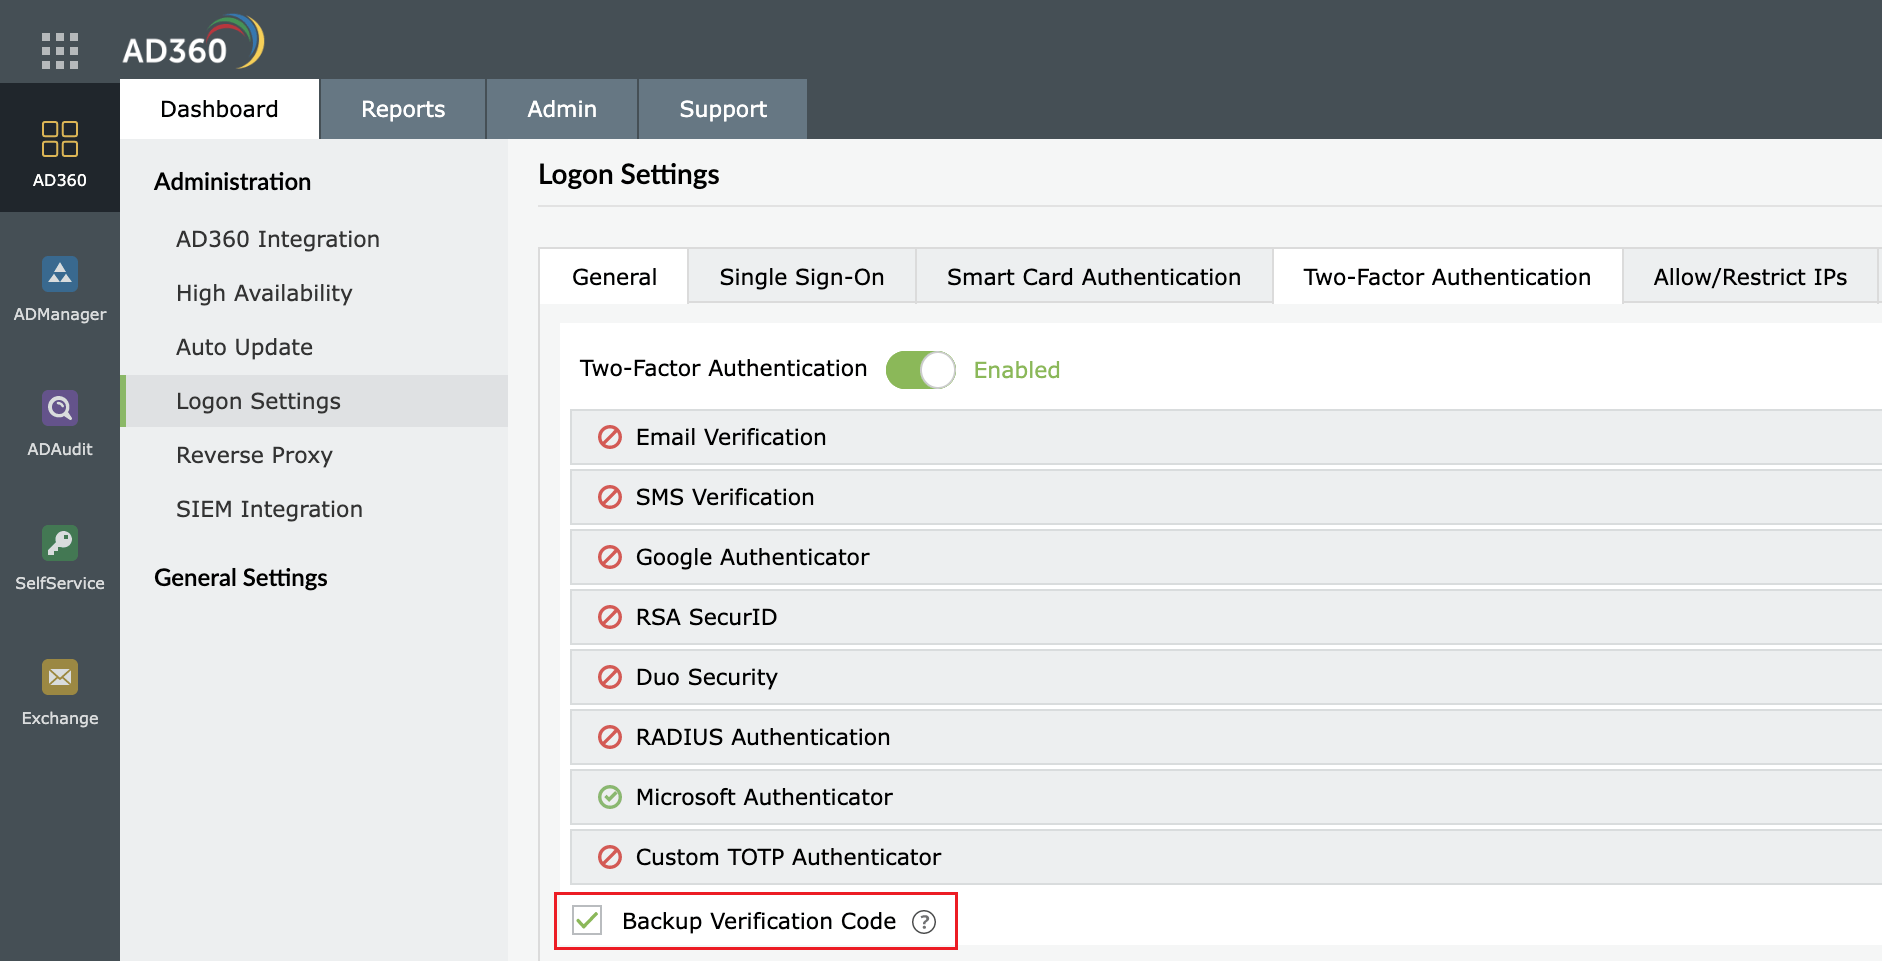Click the Custom TOTP Authenticator row
This screenshot has width=1882, height=961.
point(788,857)
